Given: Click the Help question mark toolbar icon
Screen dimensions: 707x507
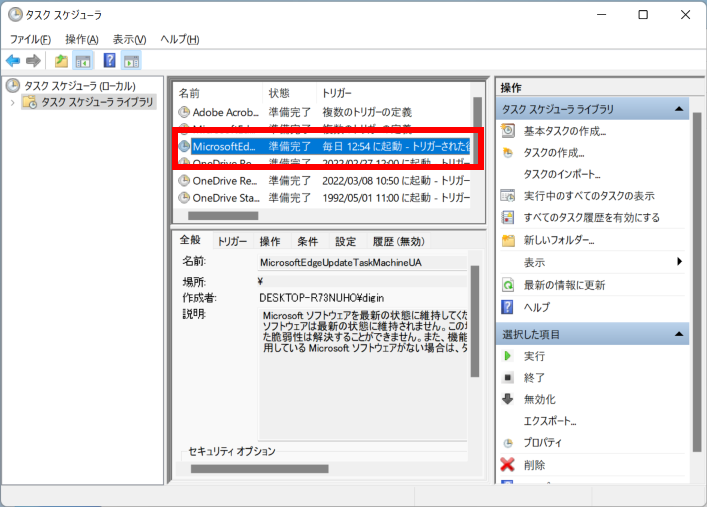Looking at the screenshot, I should (110, 60).
